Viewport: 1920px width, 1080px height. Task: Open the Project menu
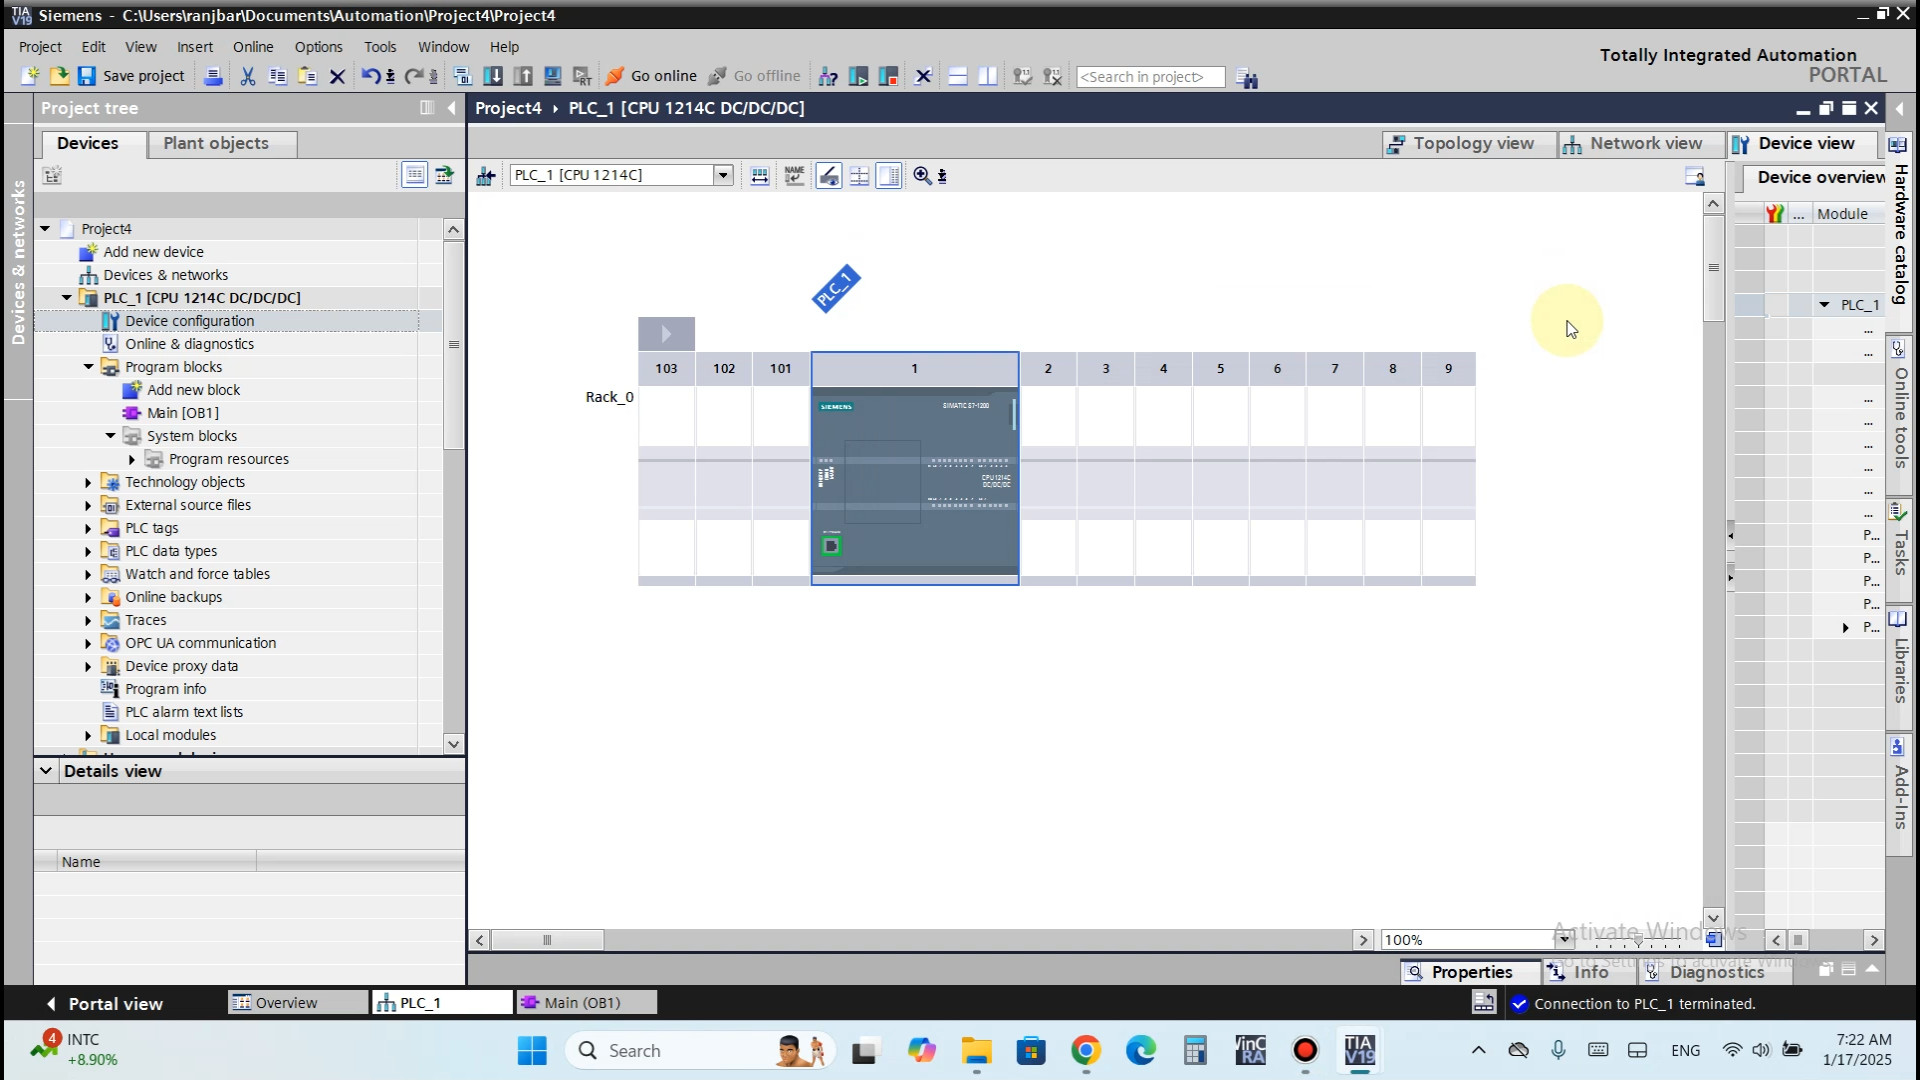(40, 47)
